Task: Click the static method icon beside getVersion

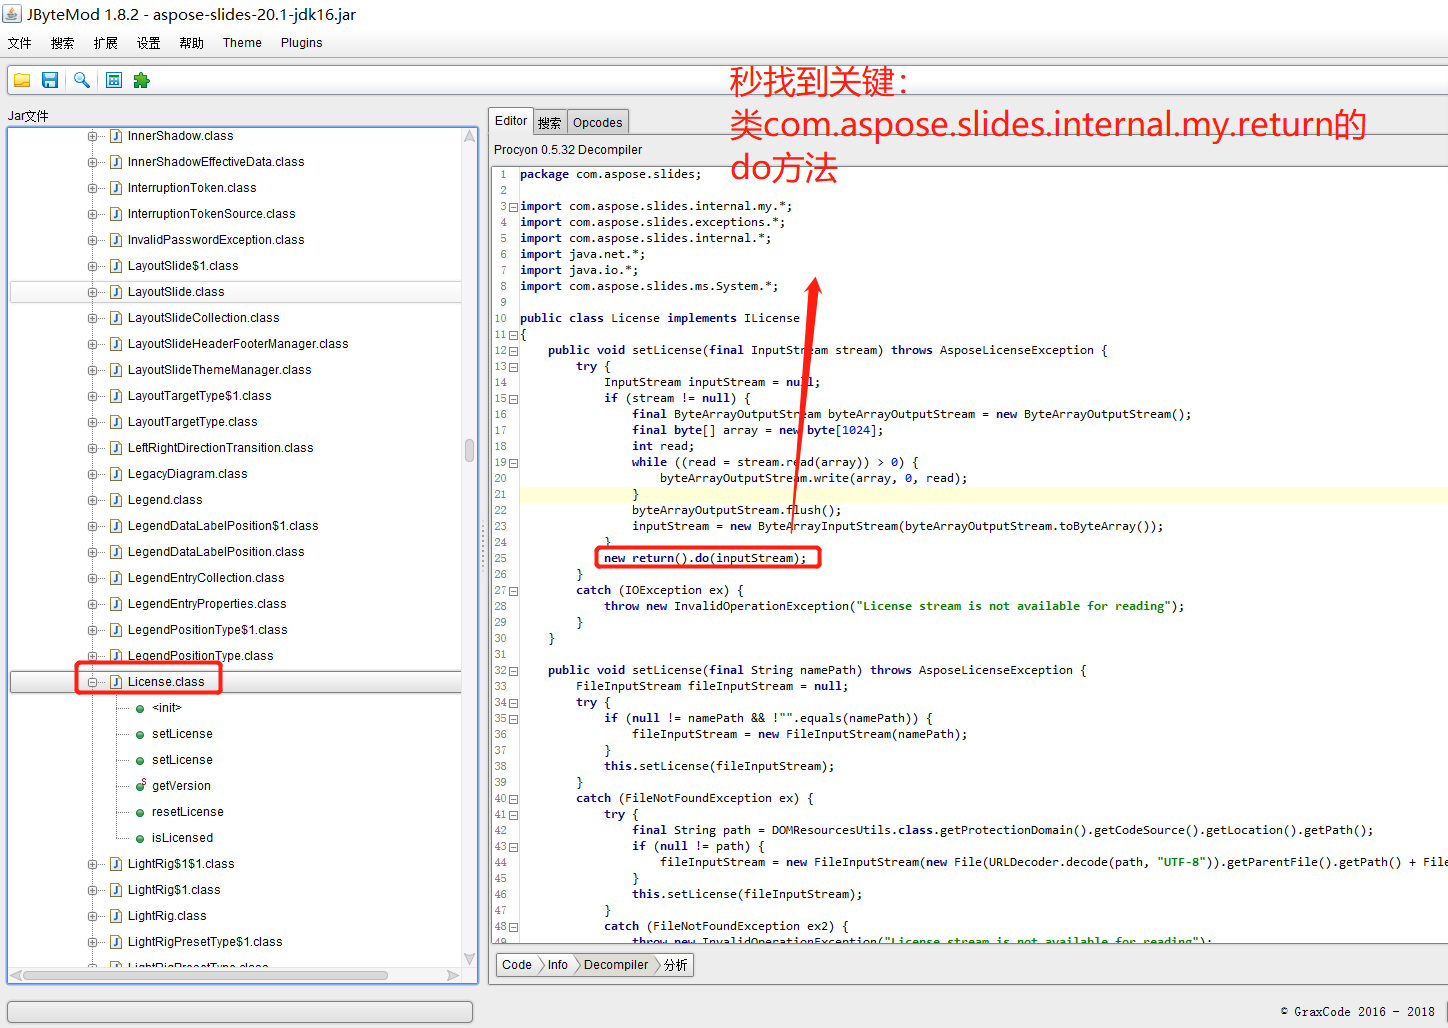Action: coord(140,786)
